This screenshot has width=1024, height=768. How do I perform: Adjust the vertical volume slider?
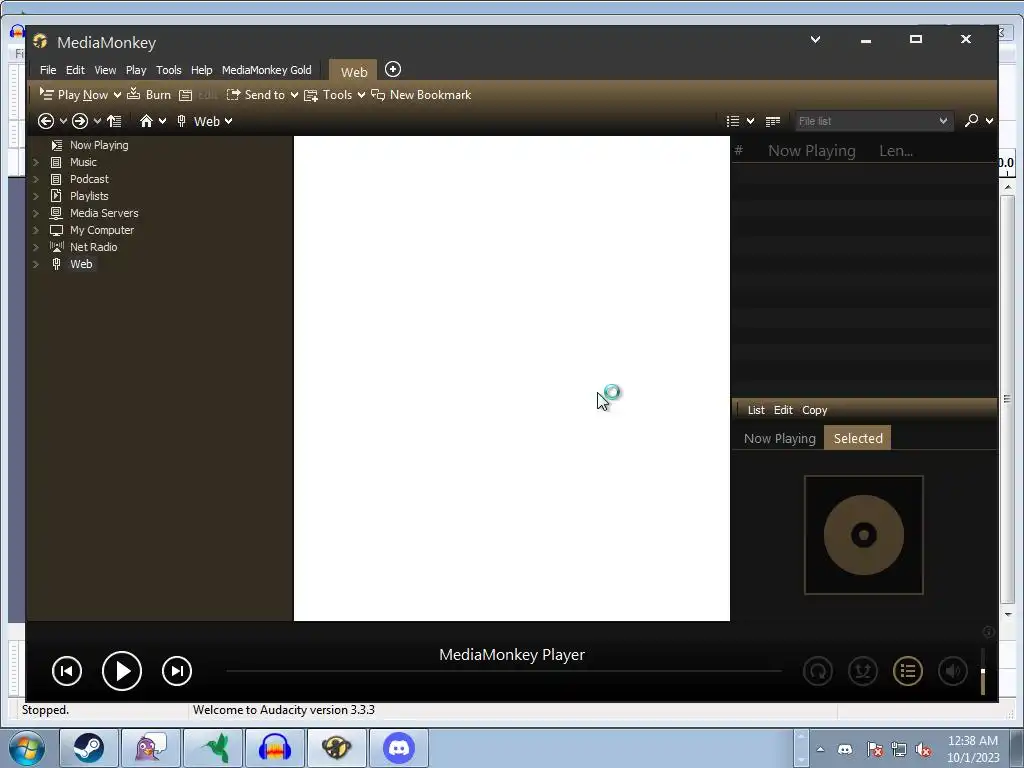point(983,671)
